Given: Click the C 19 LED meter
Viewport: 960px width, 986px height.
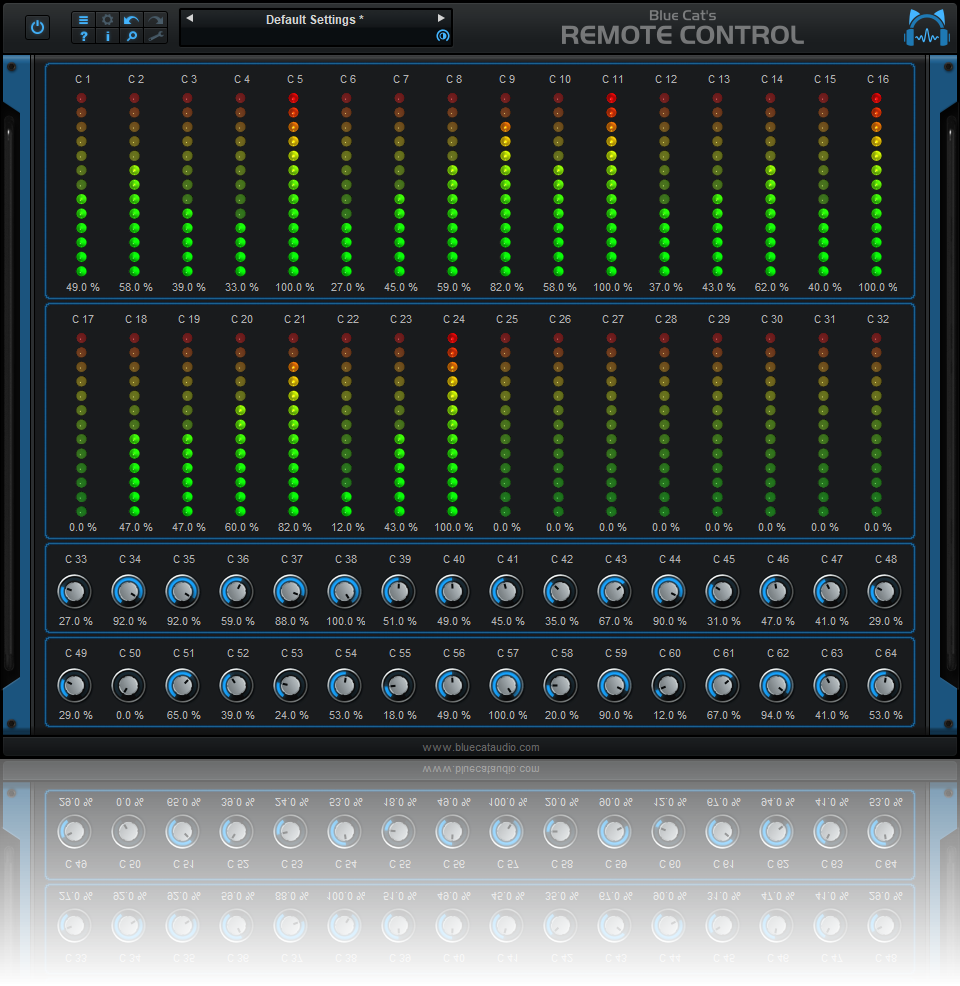Looking at the screenshot, I should click(187, 424).
